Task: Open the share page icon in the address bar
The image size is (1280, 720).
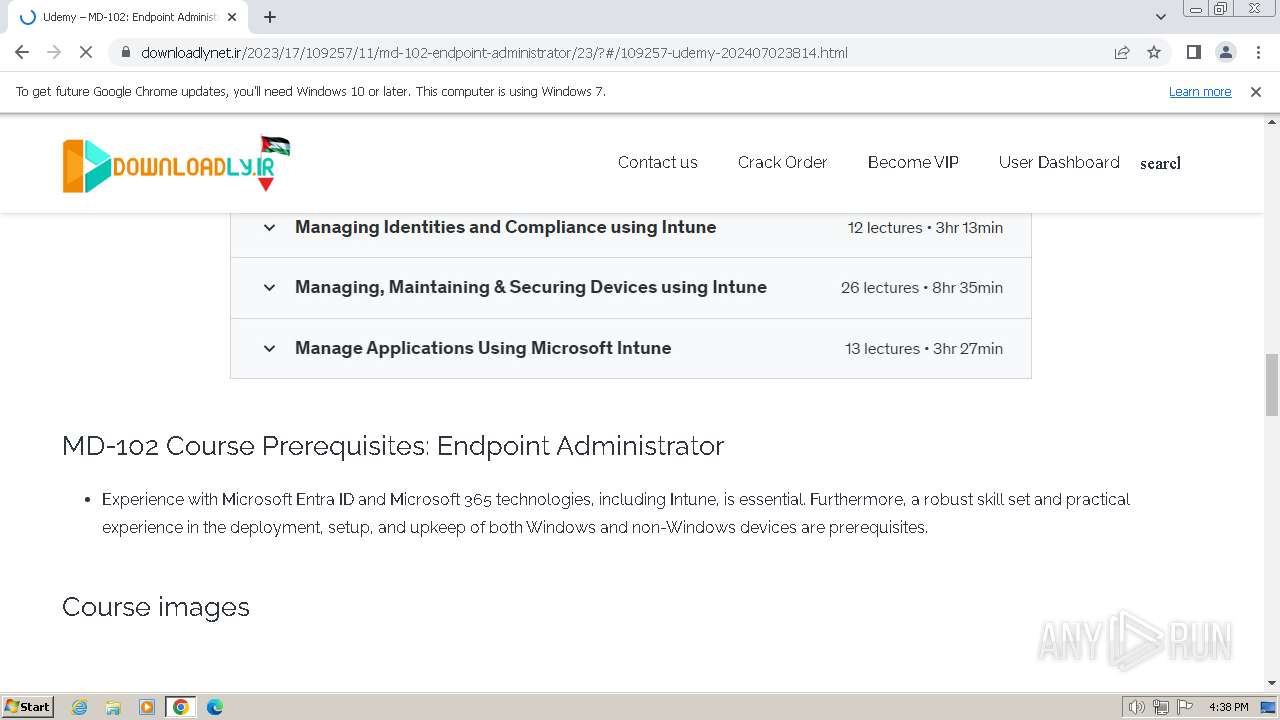Action: (x=1122, y=52)
